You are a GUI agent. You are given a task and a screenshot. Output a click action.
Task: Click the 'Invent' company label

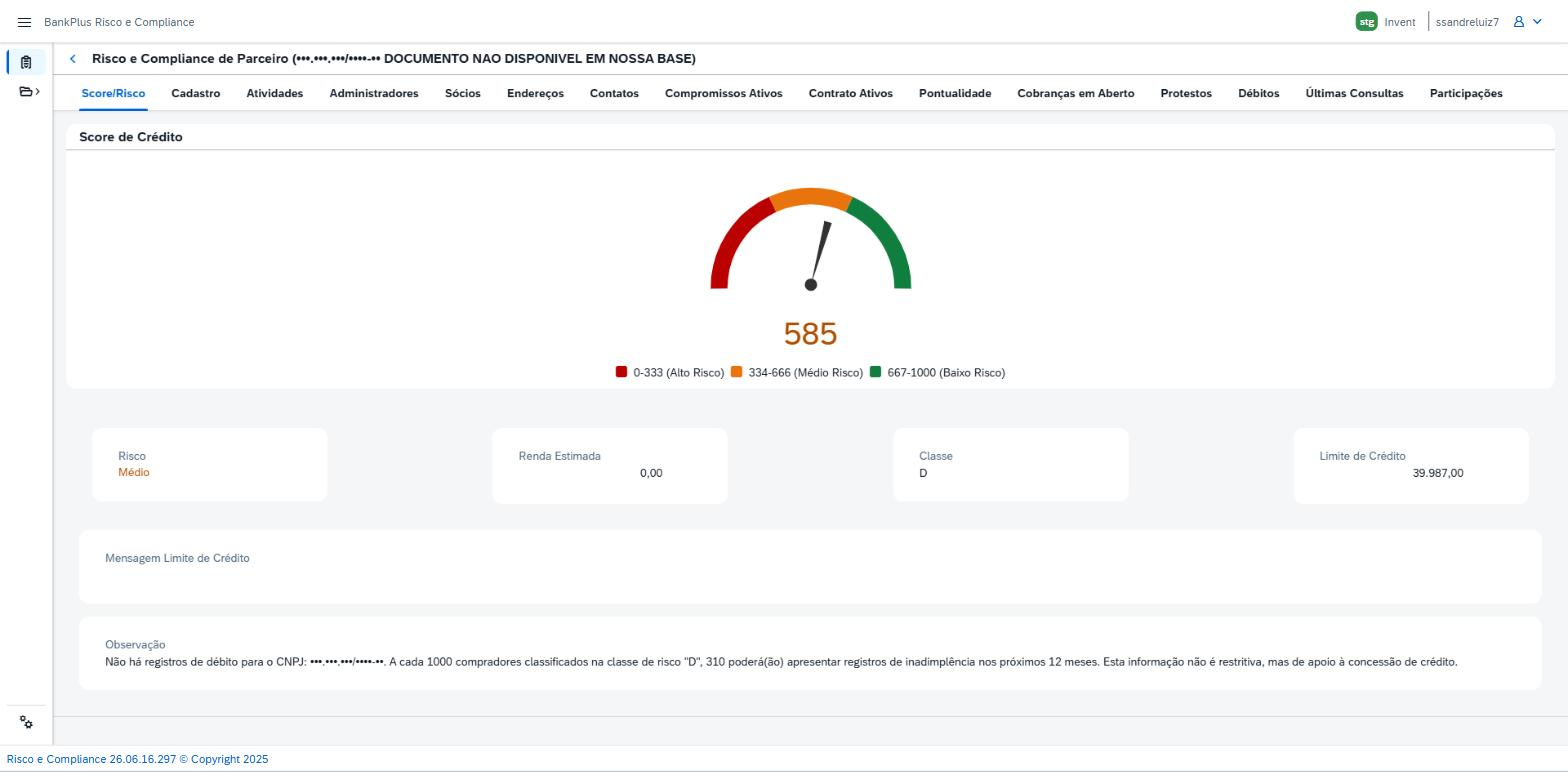(1400, 22)
